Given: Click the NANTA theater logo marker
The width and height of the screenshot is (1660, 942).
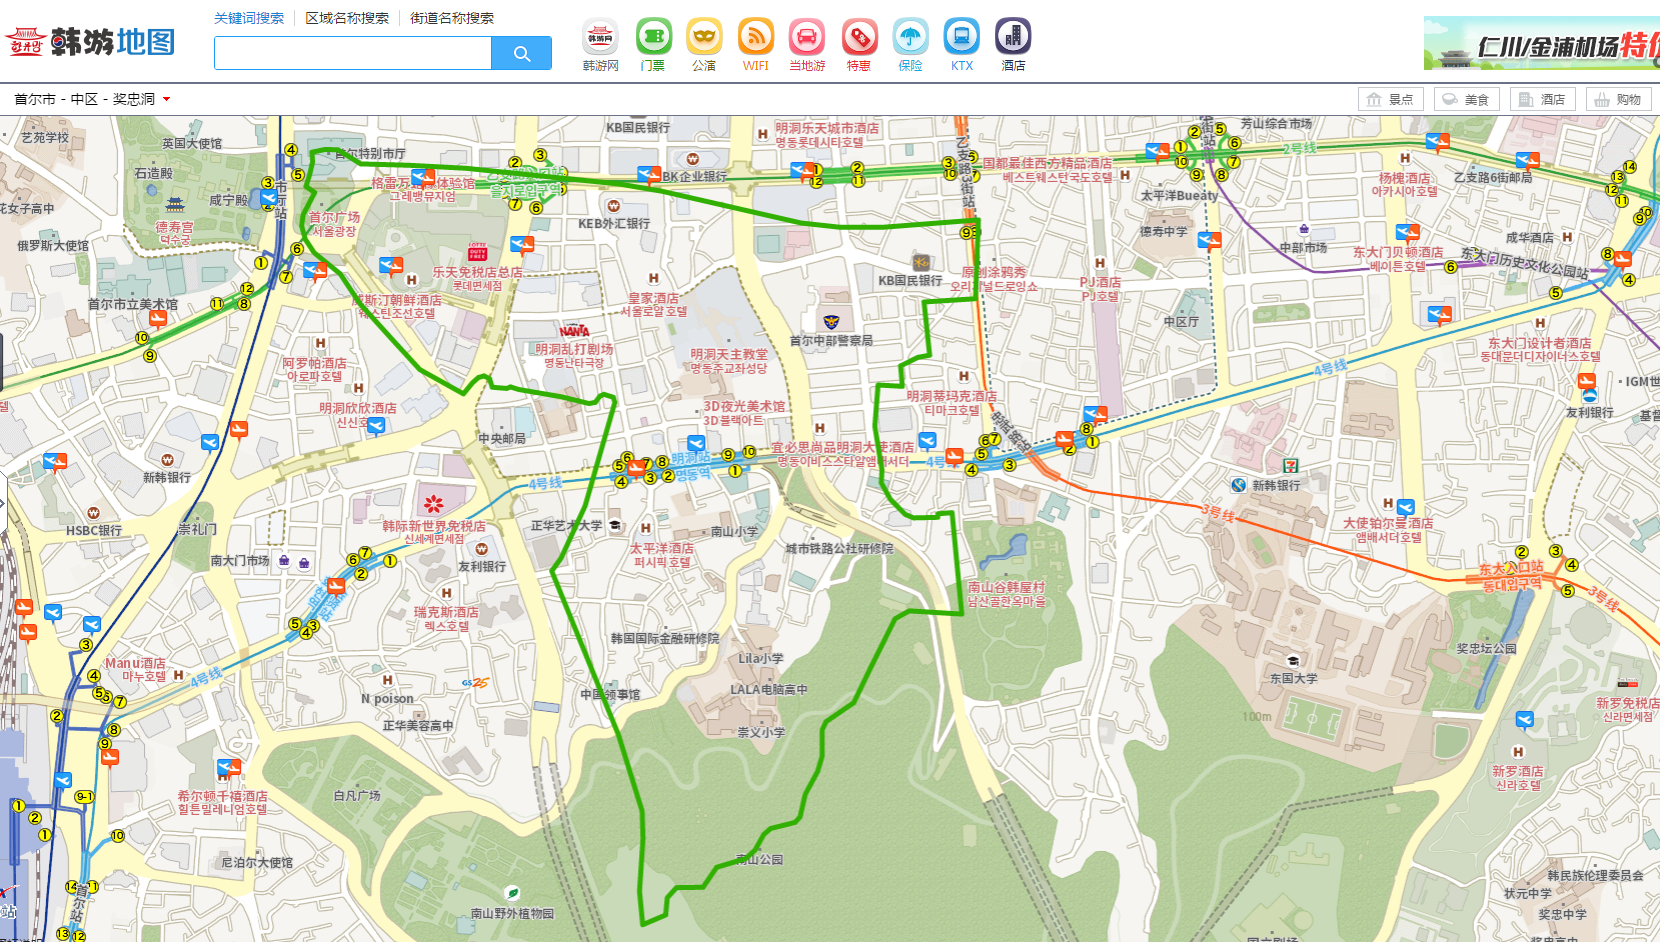Looking at the screenshot, I should (x=574, y=331).
